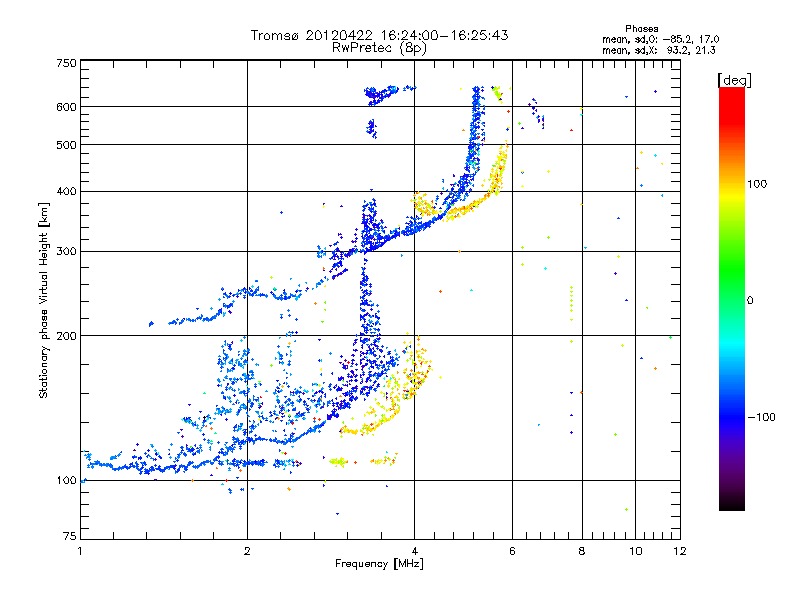
Task: Click the 'Phases' header text
Action: click(642, 29)
